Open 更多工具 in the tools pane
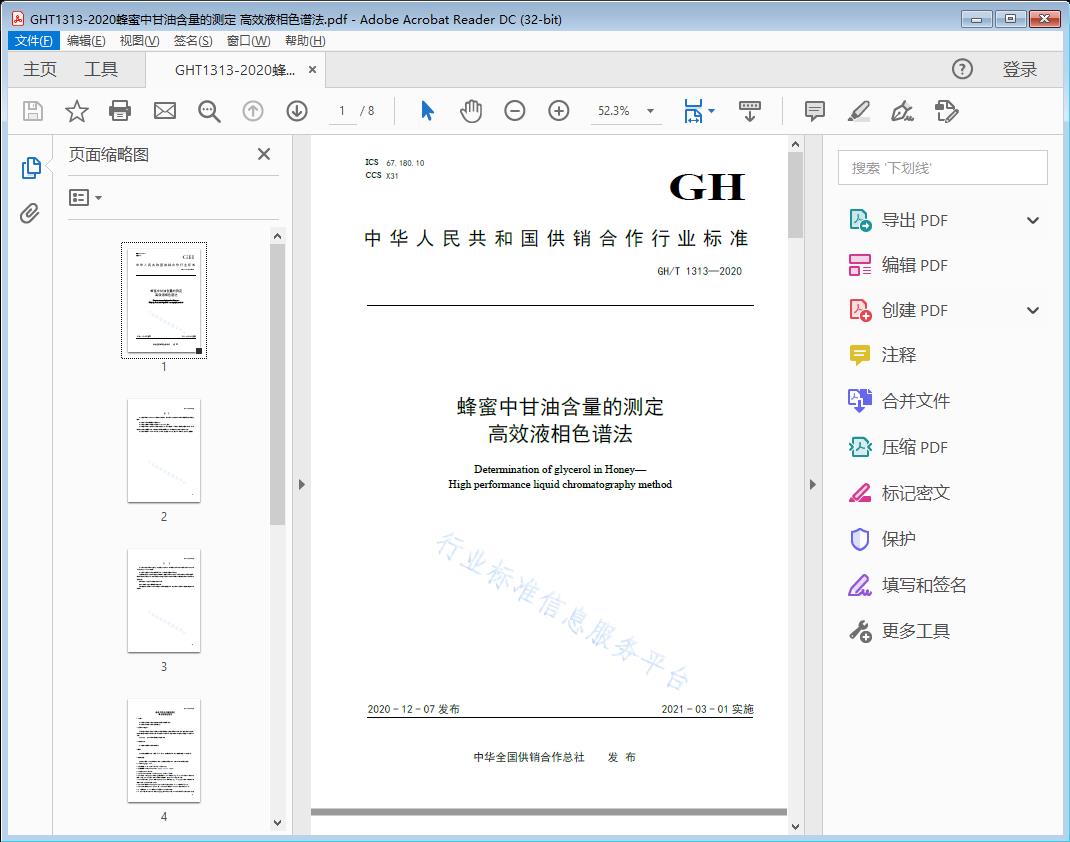Screen dimensions: 1070x842 (915, 631)
